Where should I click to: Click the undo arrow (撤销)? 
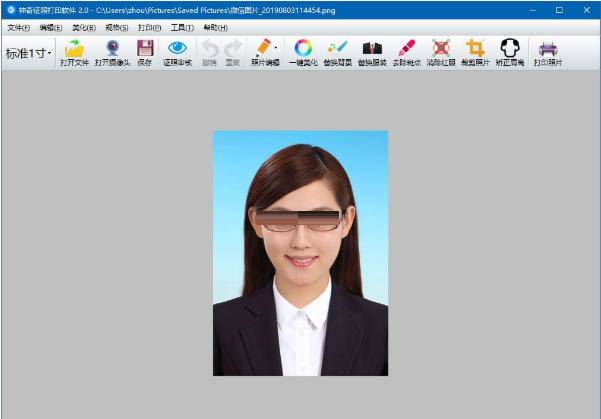coord(209,50)
